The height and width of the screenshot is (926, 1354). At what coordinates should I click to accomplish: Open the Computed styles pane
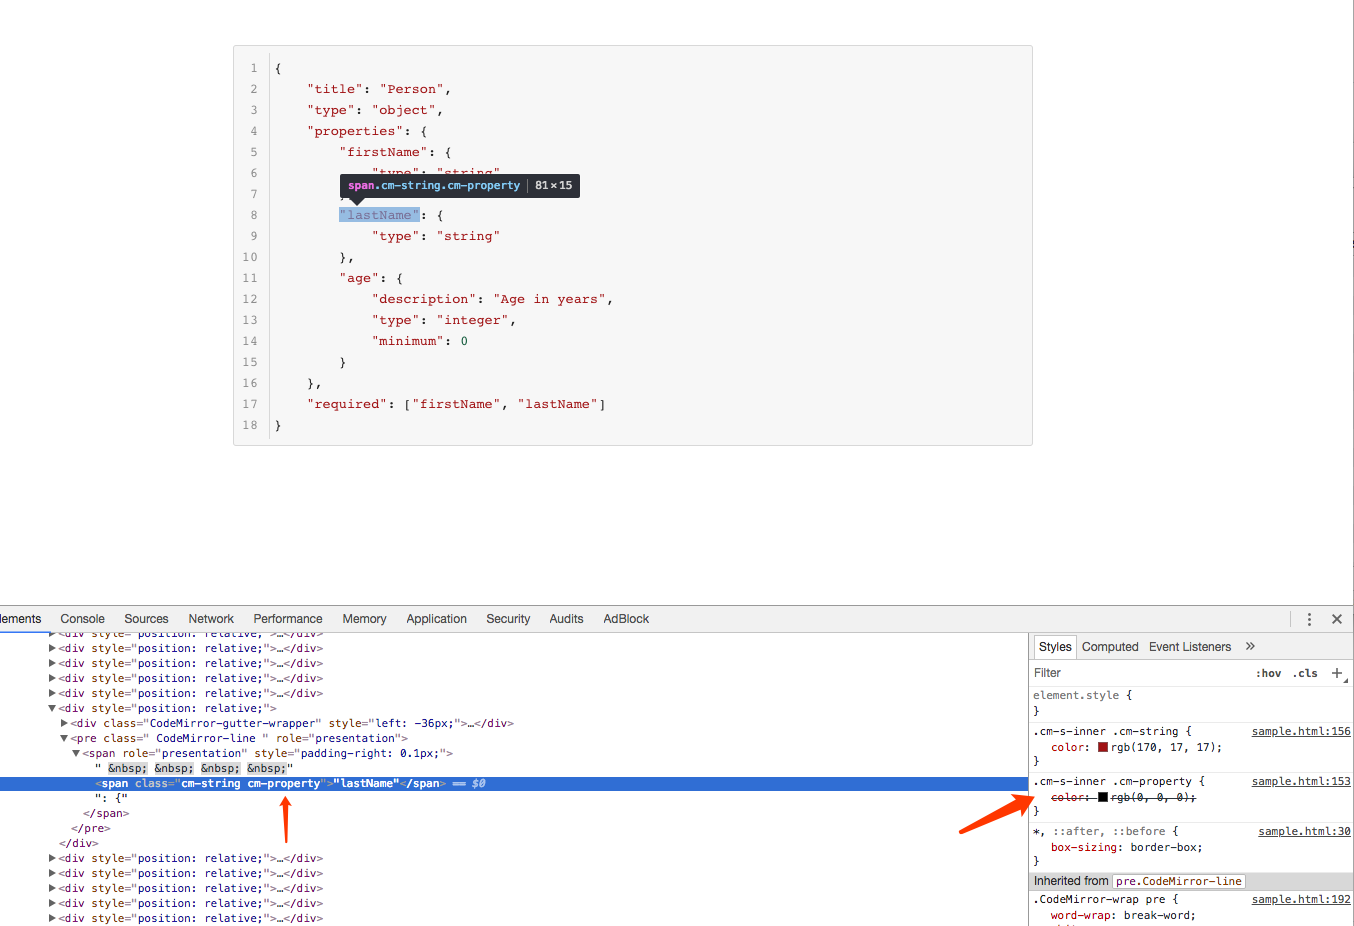click(x=1110, y=646)
